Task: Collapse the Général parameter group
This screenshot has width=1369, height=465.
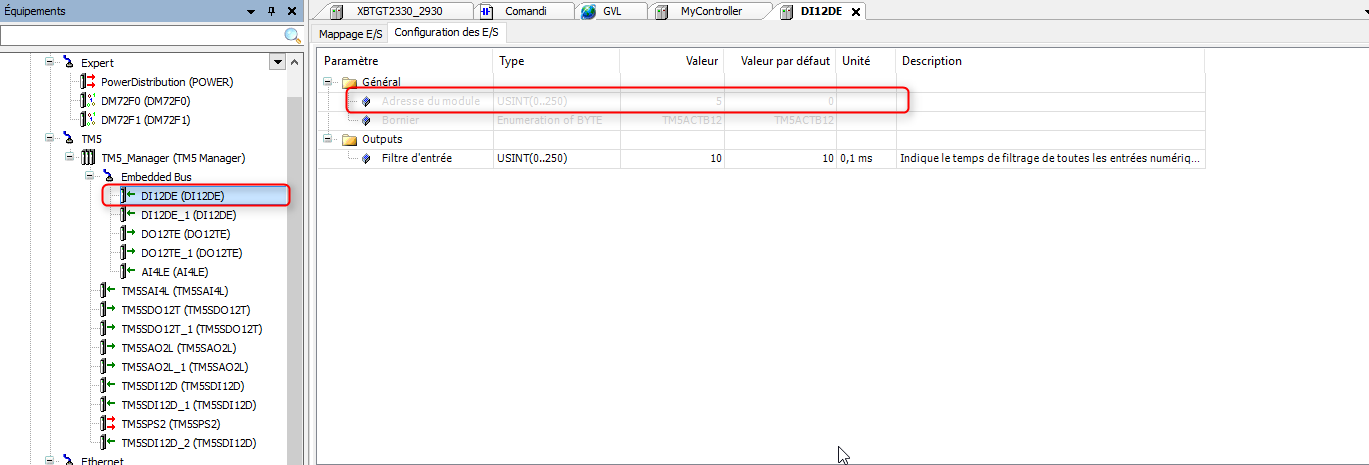Action: [327, 82]
